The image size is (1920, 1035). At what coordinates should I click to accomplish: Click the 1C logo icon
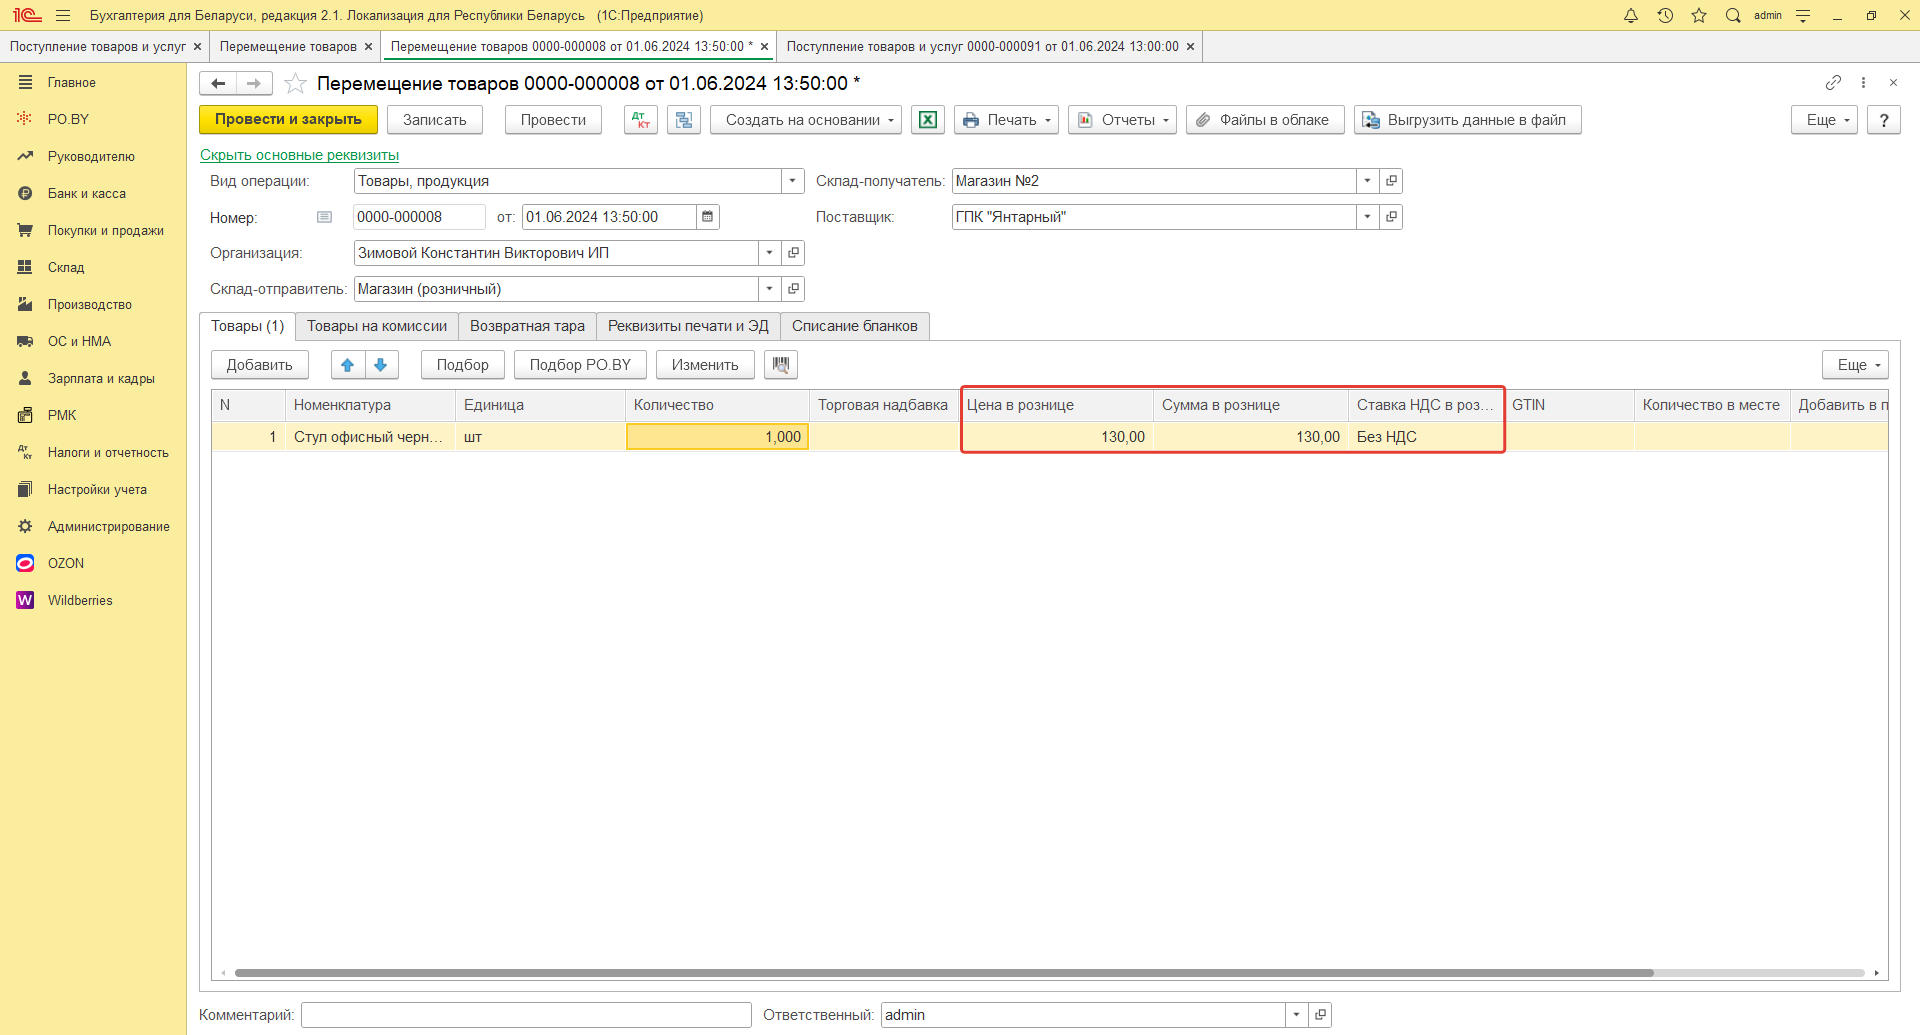(27, 15)
